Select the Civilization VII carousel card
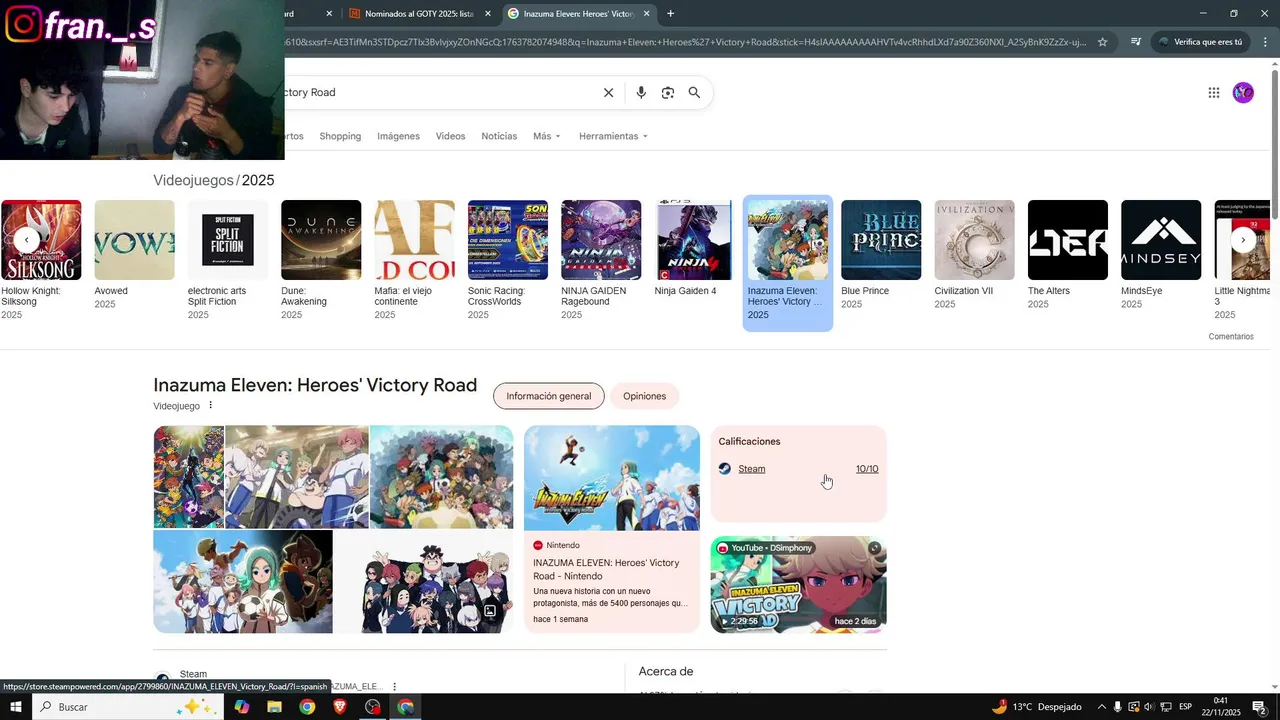 [974, 254]
